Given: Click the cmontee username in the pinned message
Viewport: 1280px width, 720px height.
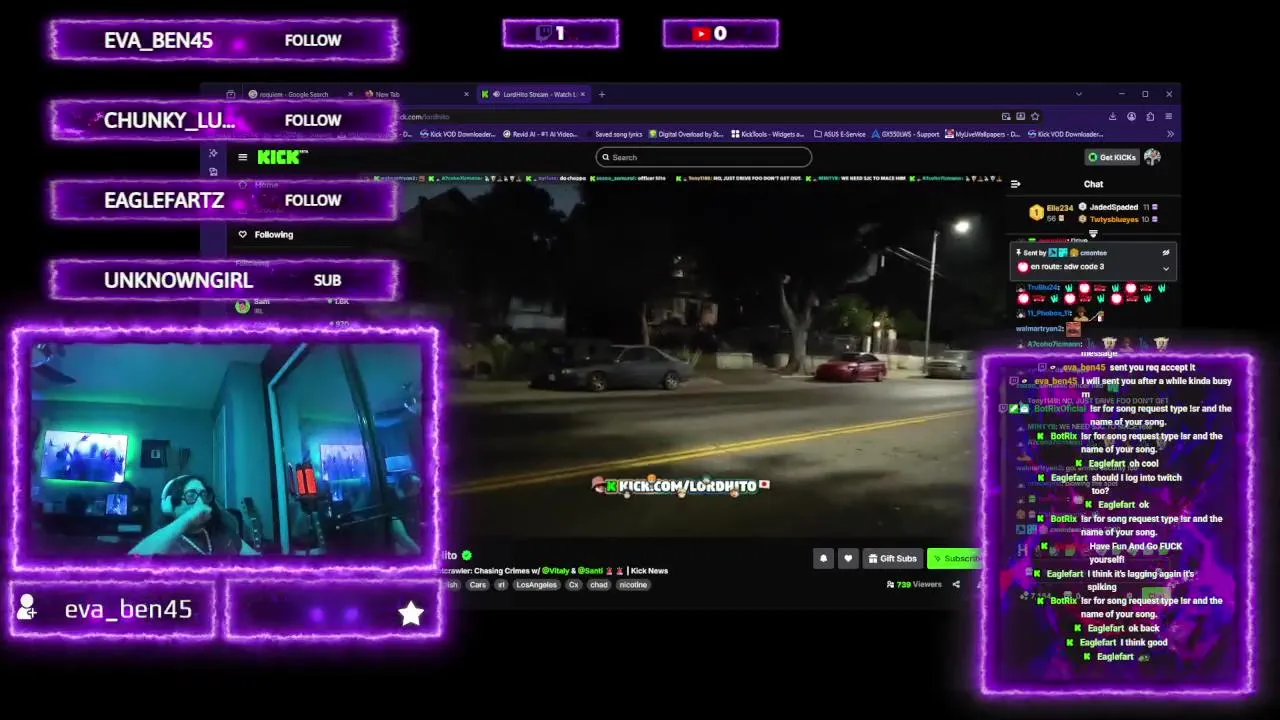Looking at the screenshot, I should tap(1093, 253).
